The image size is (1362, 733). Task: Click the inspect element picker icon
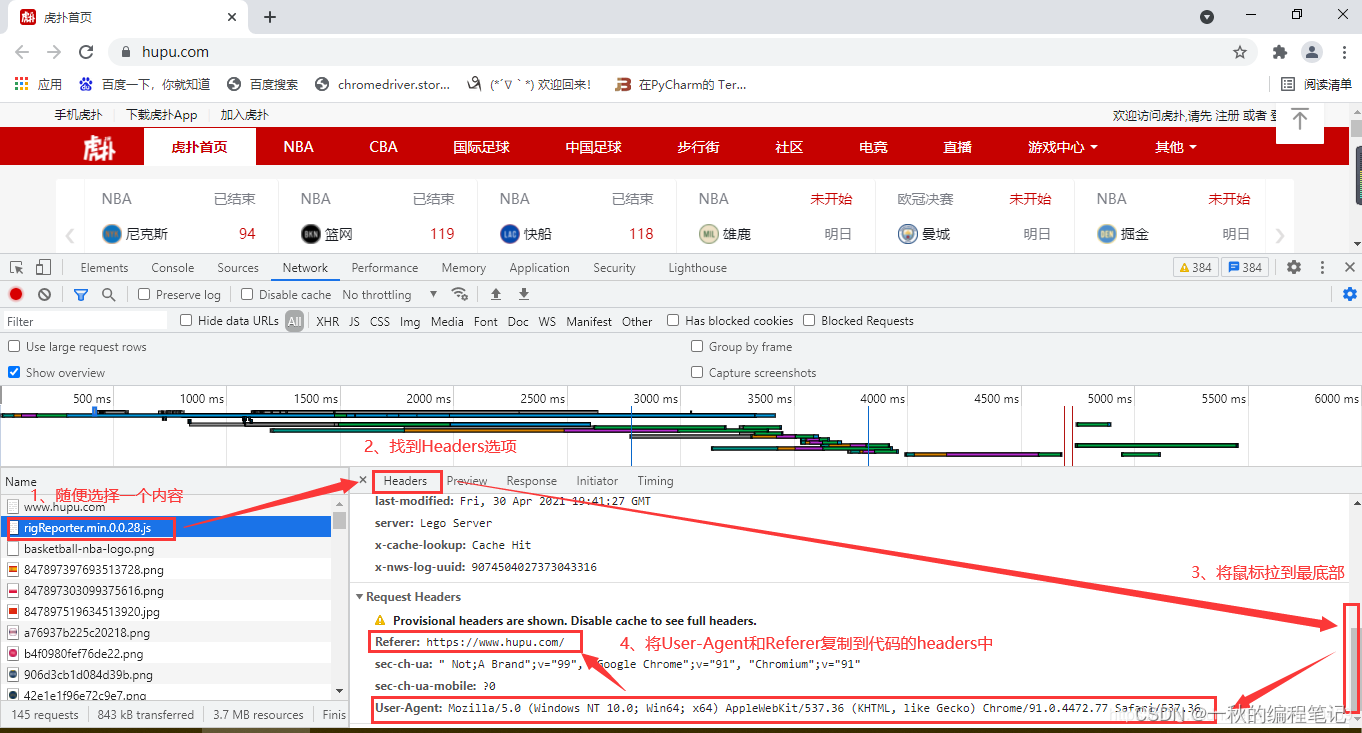pyautogui.click(x=17, y=267)
